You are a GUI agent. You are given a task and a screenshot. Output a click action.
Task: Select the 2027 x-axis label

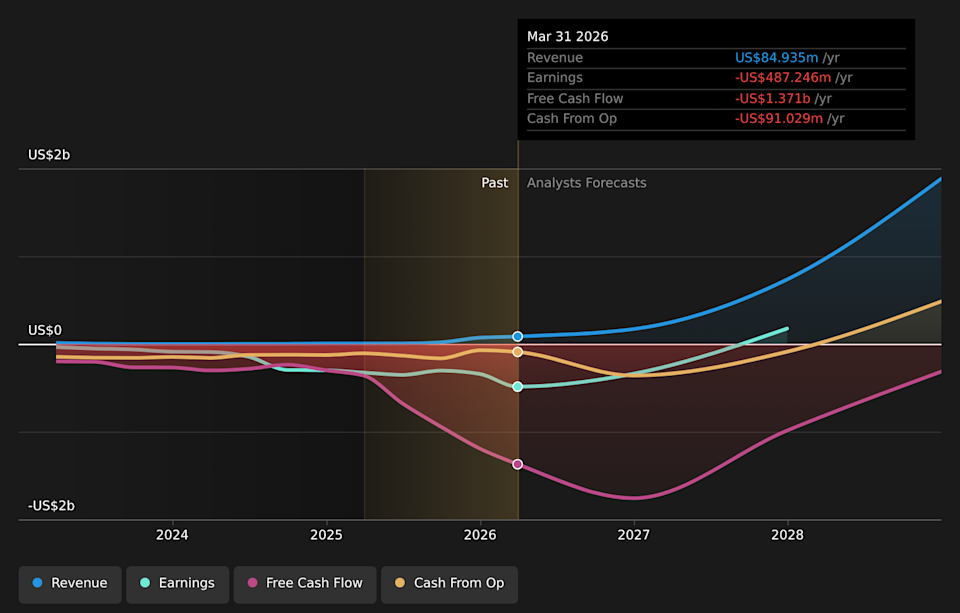[x=634, y=535]
